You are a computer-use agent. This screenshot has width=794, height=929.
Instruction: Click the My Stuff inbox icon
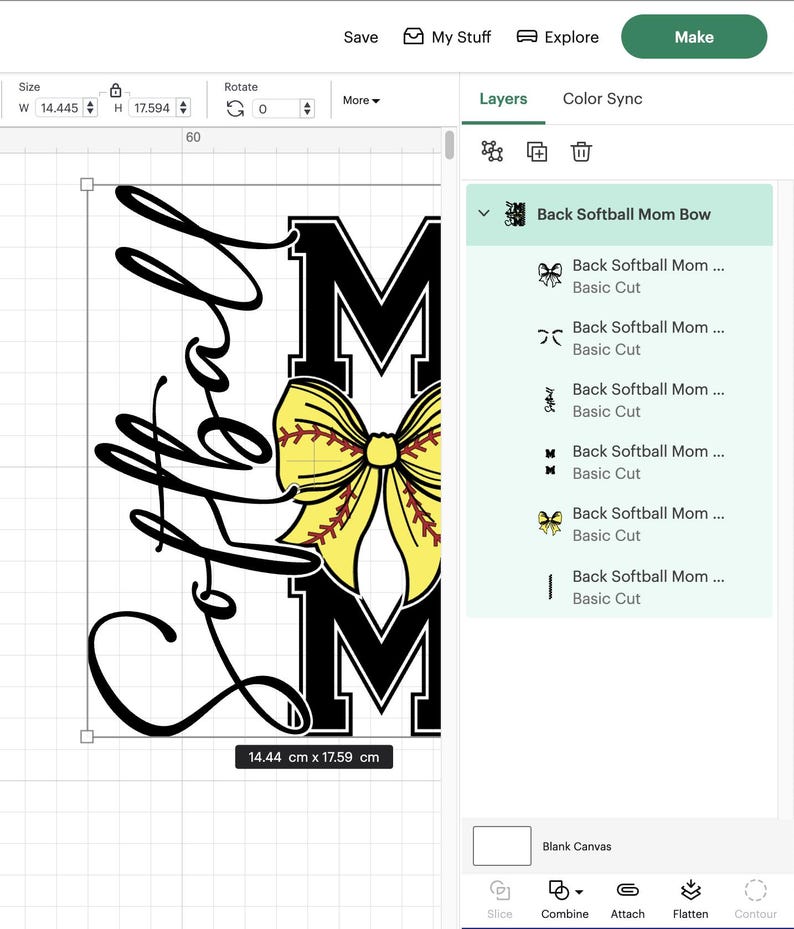tap(413, 37)
